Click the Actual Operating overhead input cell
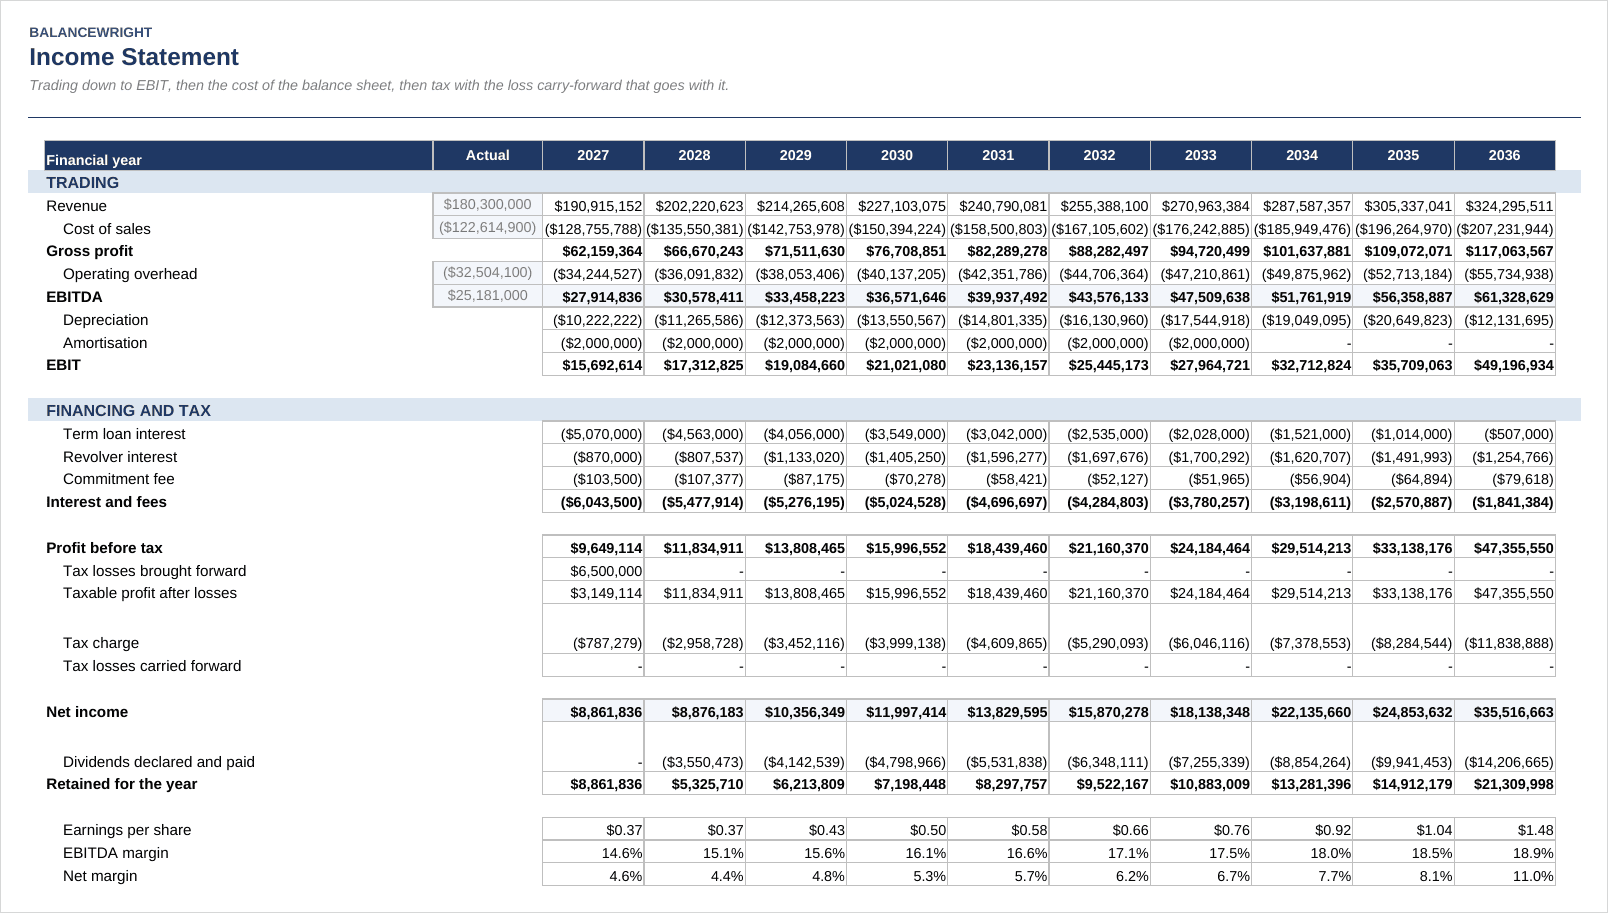The height and width of the screenshot is (913, 1608). (x=487, y=273)
